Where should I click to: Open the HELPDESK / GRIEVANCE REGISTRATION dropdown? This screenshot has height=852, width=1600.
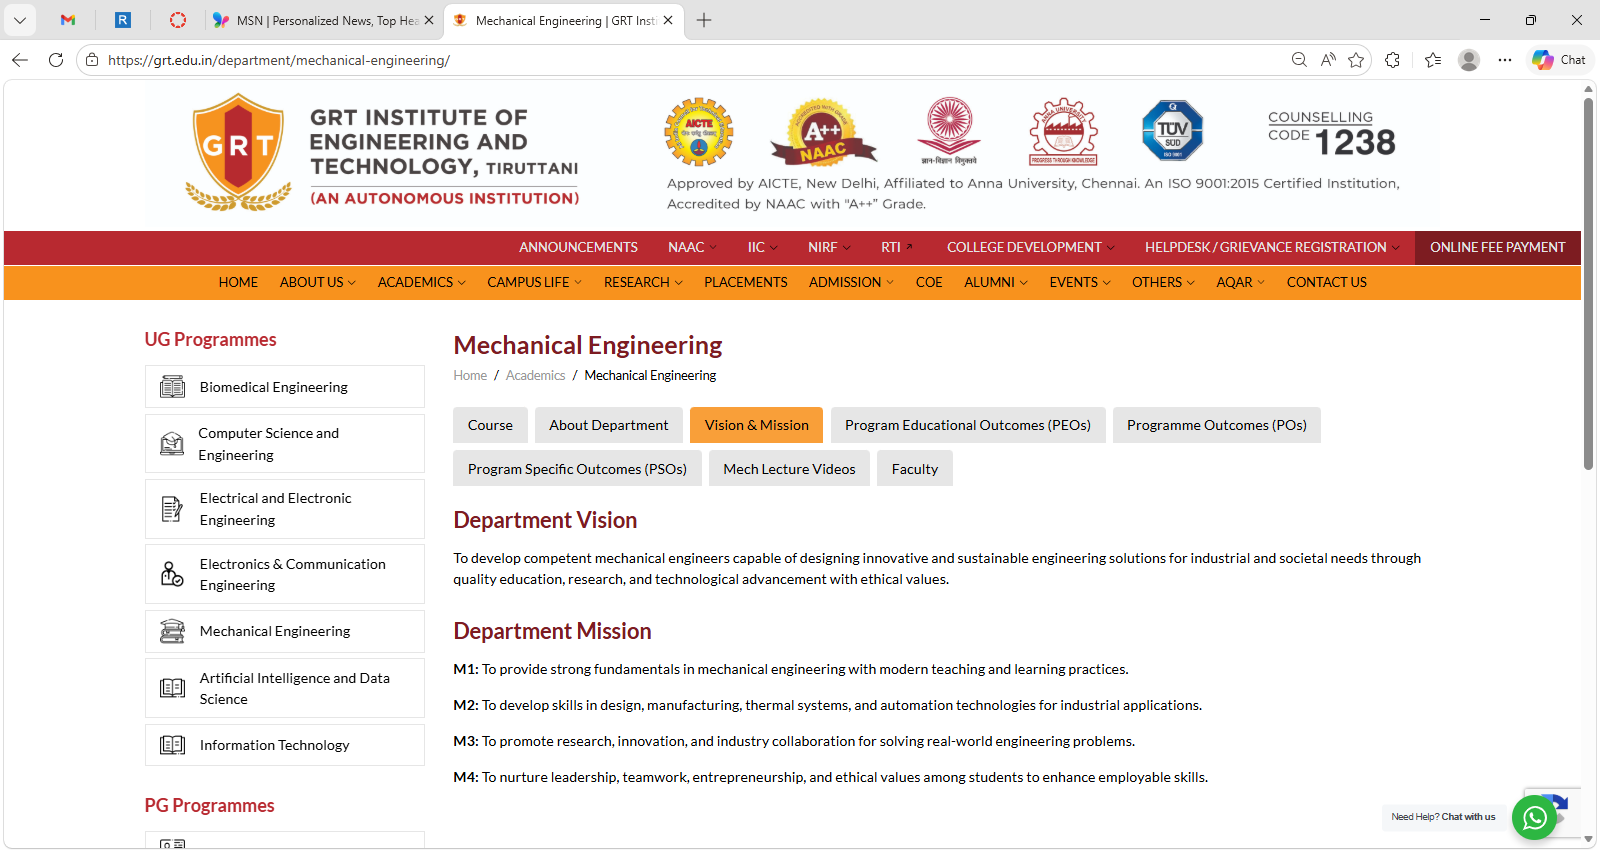tap(1271, 247)
